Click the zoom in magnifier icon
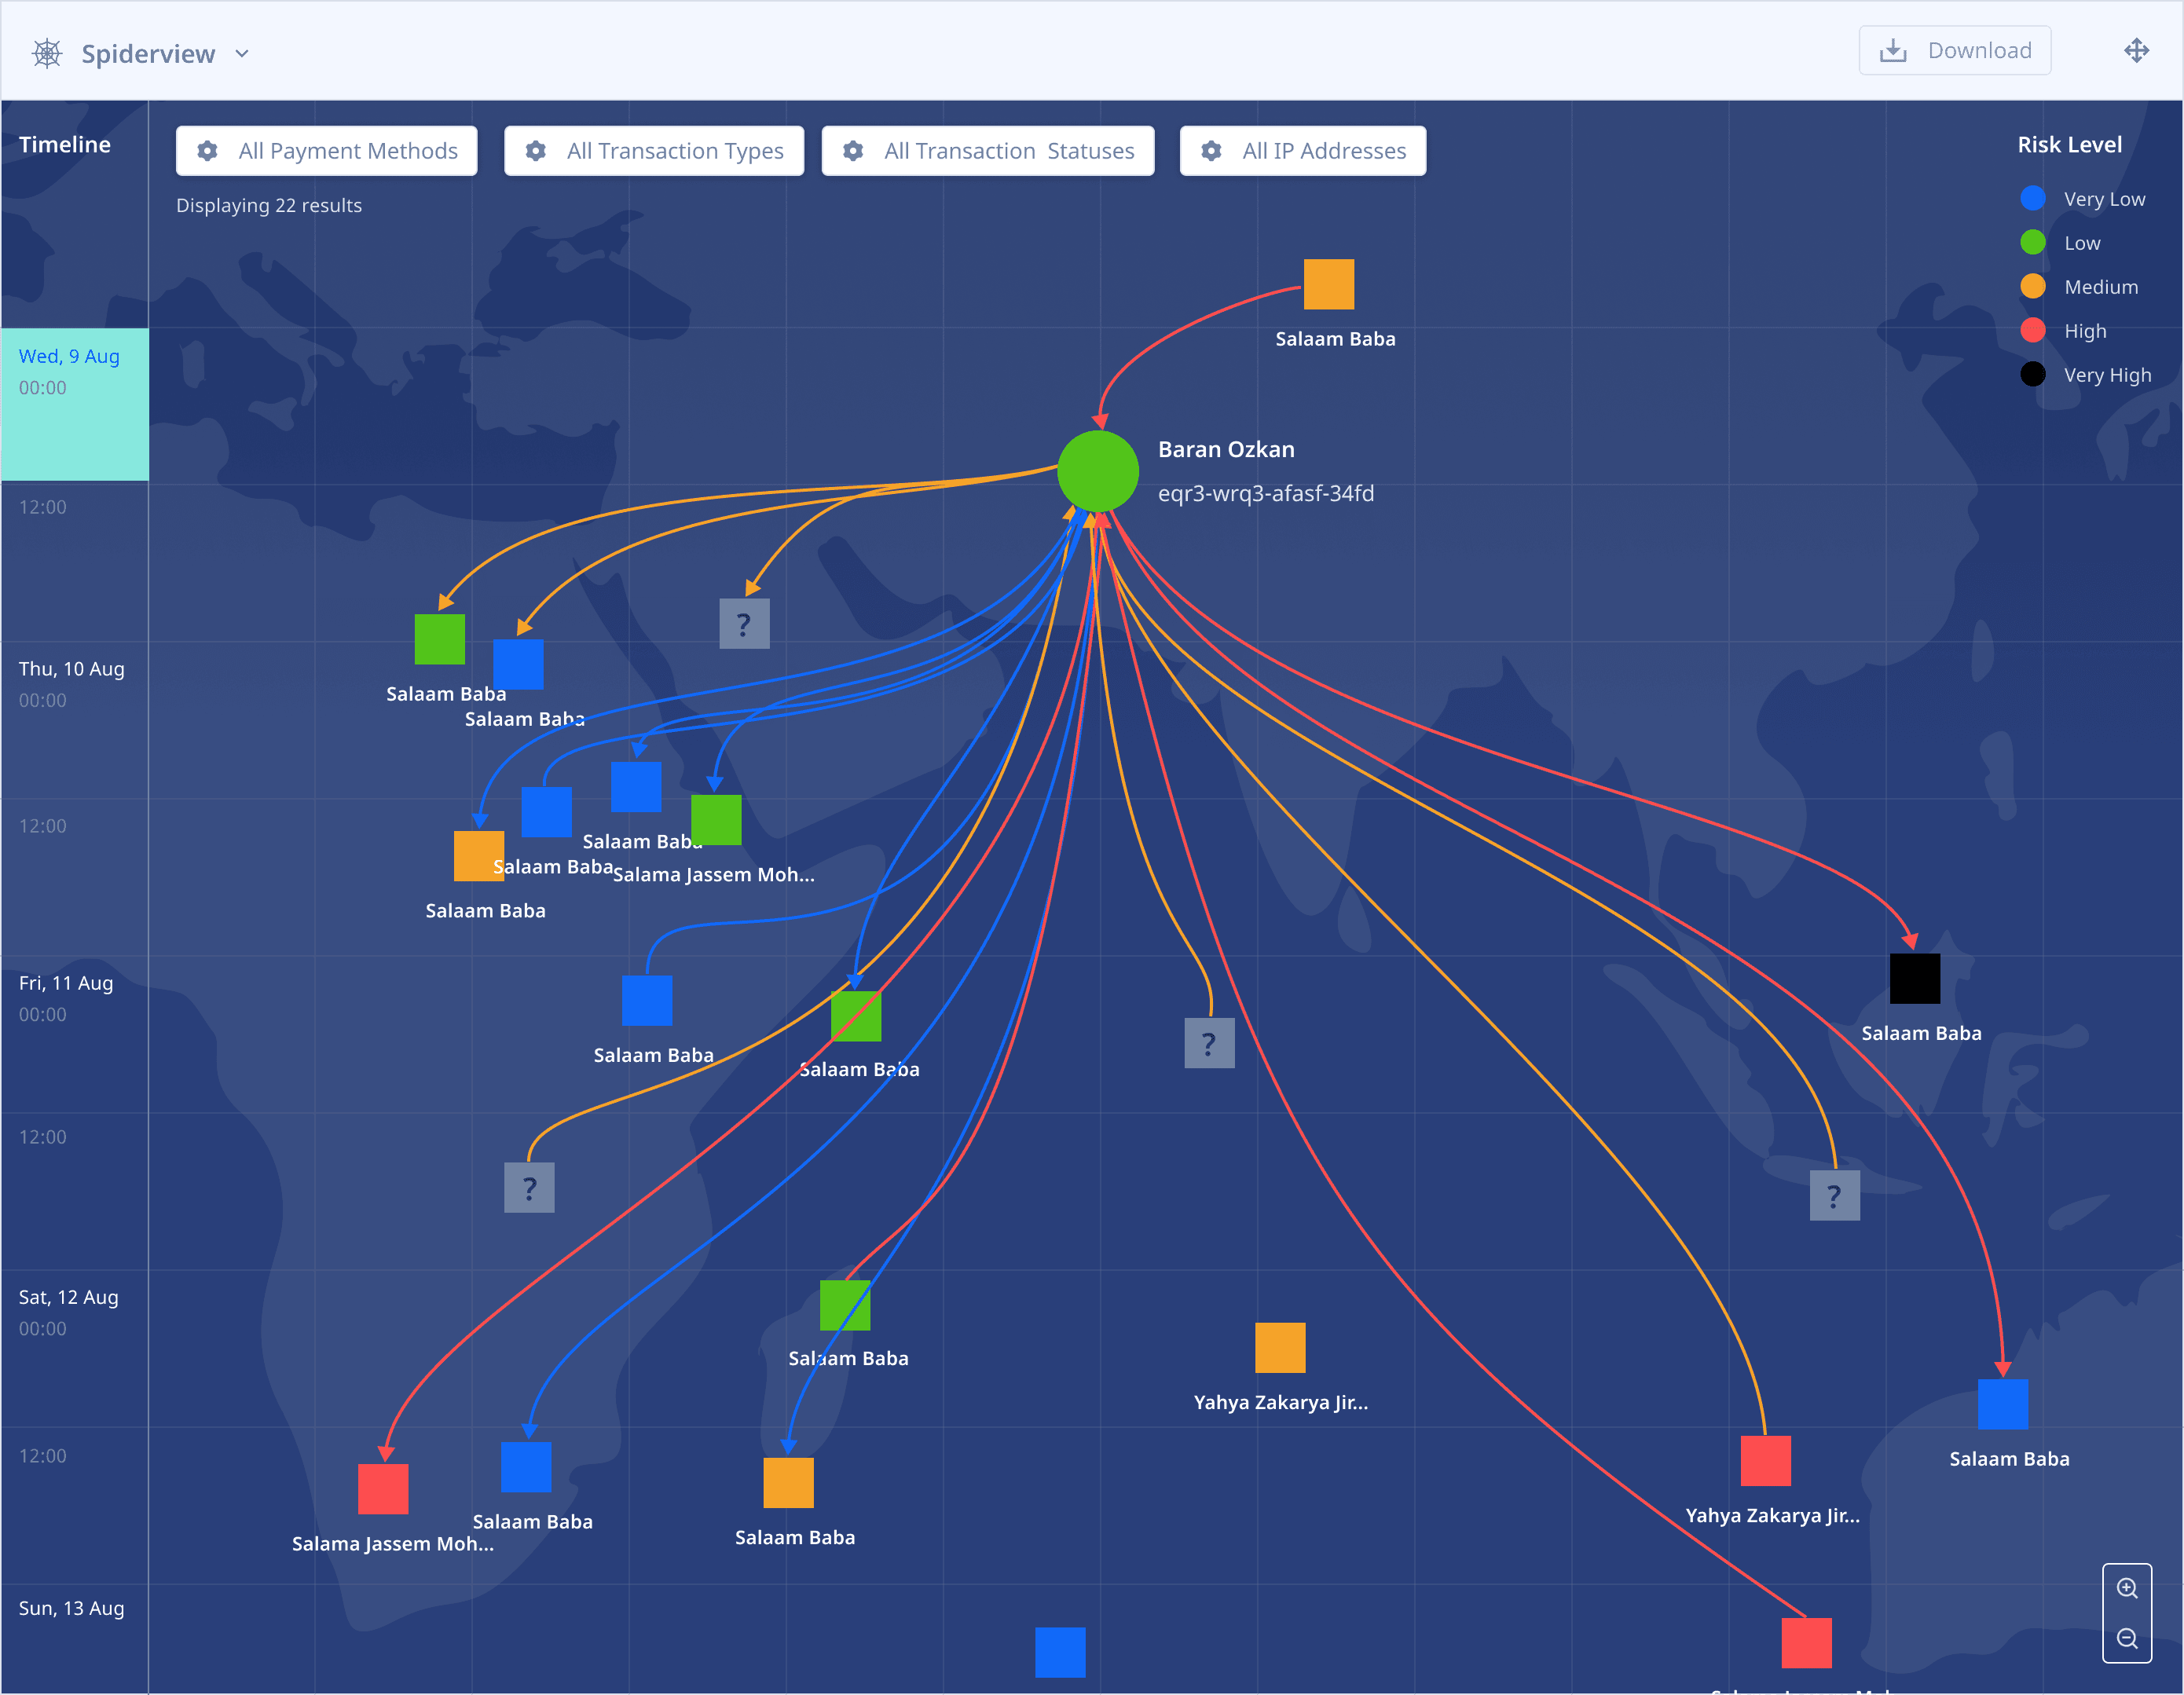Image resolution: width=2184 pixels, height=1695 pixels. coord(2127,1588)
